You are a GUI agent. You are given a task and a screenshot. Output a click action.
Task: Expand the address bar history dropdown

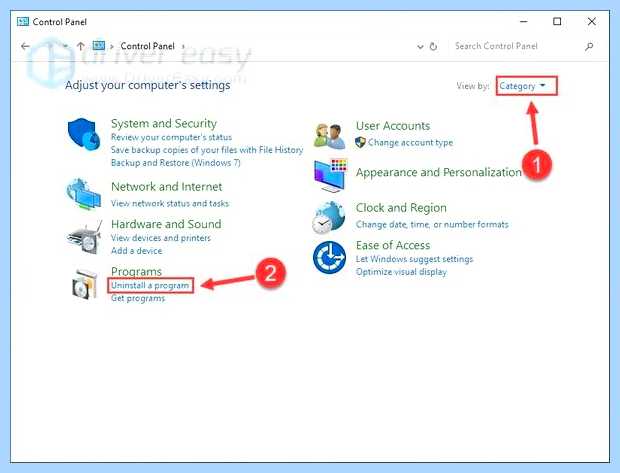click(420, 46)
